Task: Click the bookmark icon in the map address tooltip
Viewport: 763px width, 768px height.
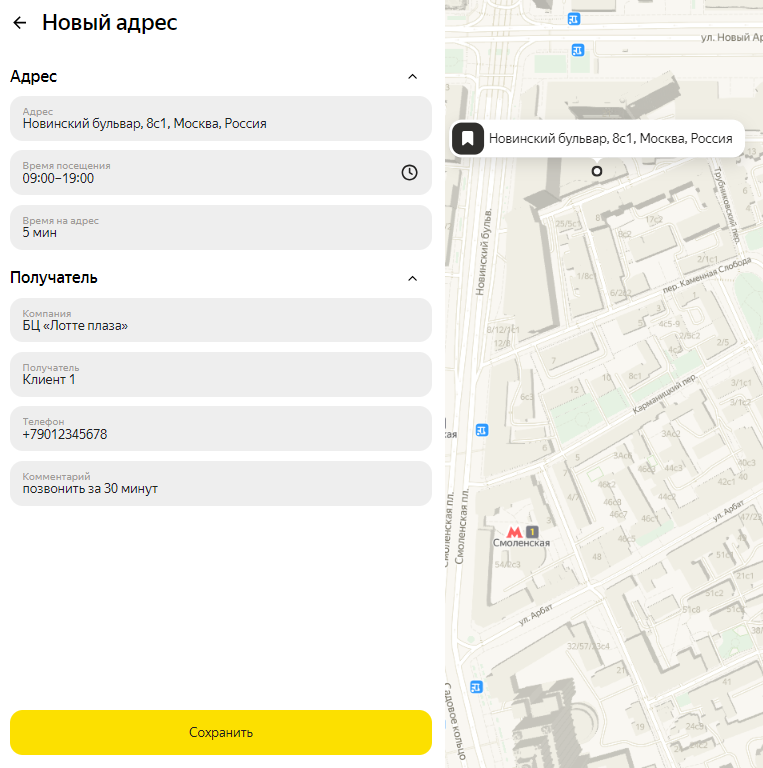Action: coord(468,139)
